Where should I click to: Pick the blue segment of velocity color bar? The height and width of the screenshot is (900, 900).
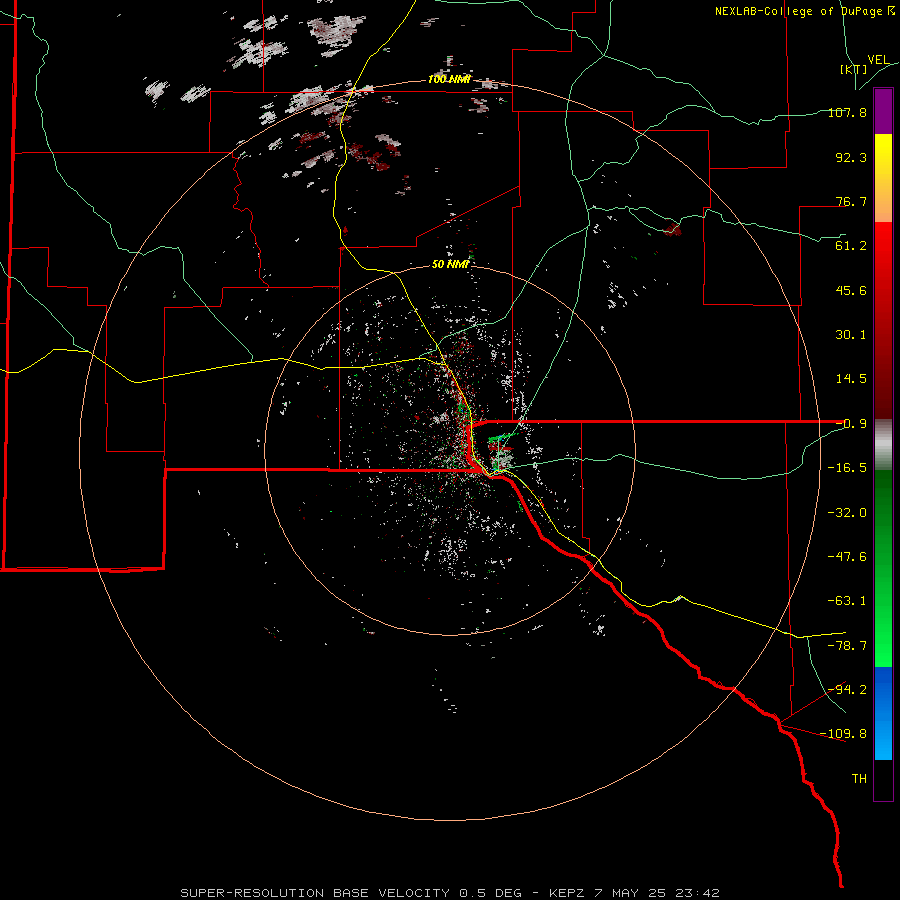click(x=883, y=713)
